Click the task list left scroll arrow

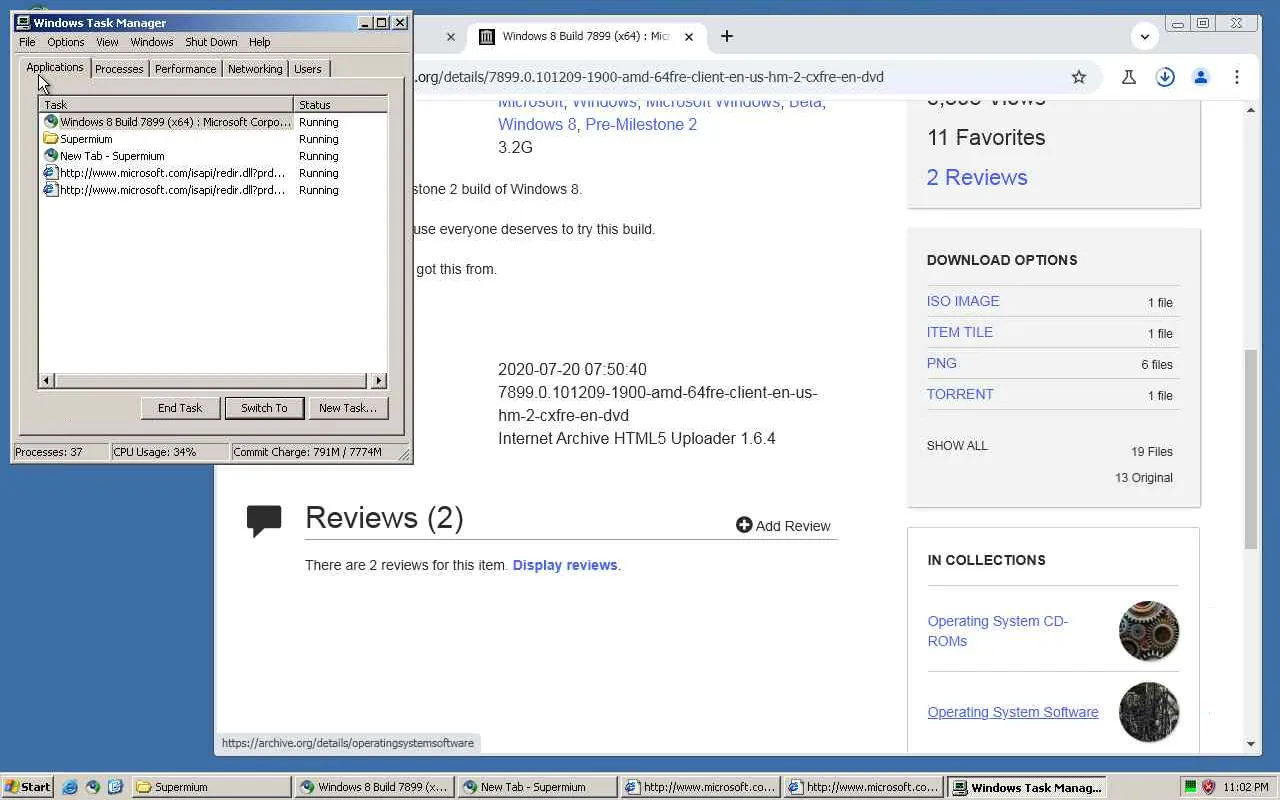pos(47,380)
